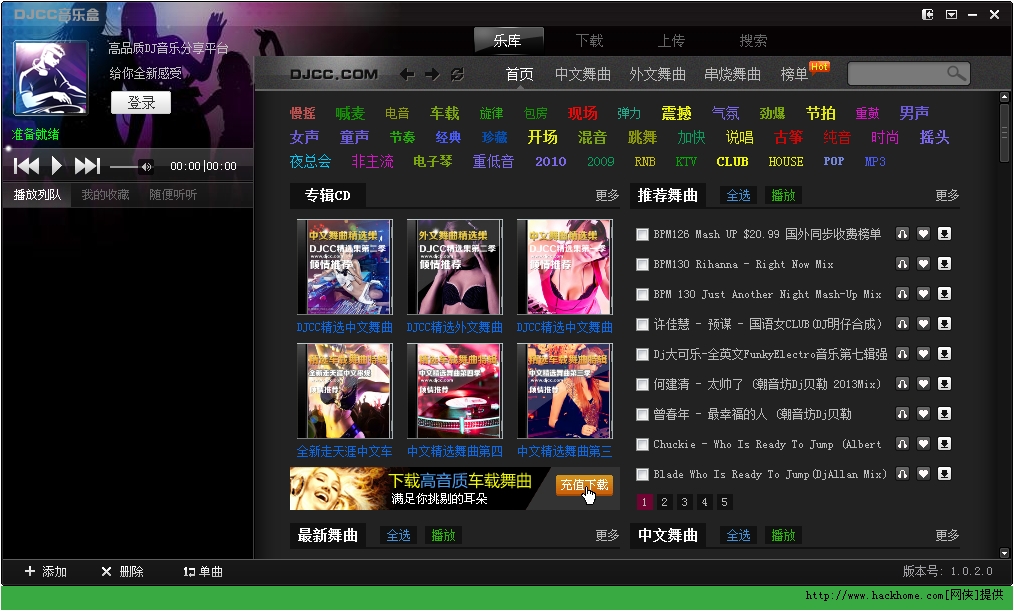Open the title bar dropdown menu
The width and height of the screenshot is (1014, 611).
[951, 14]
